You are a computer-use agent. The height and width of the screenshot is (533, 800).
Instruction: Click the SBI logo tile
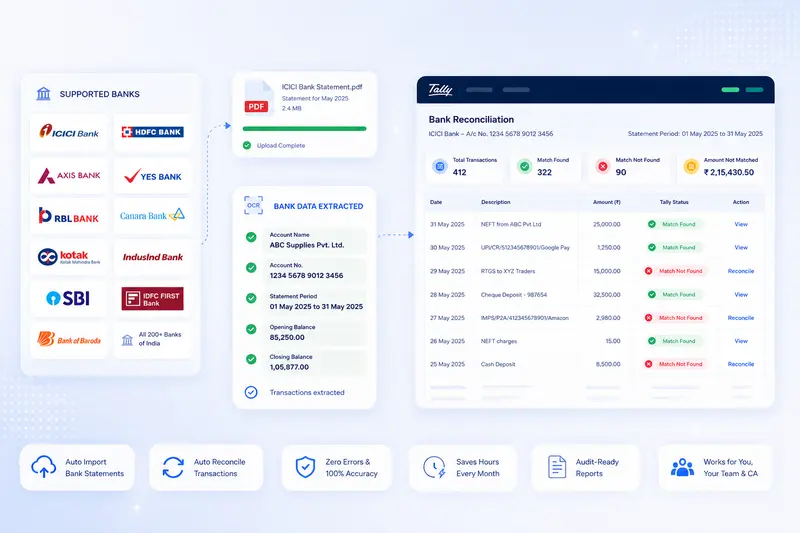coord(69,298)
